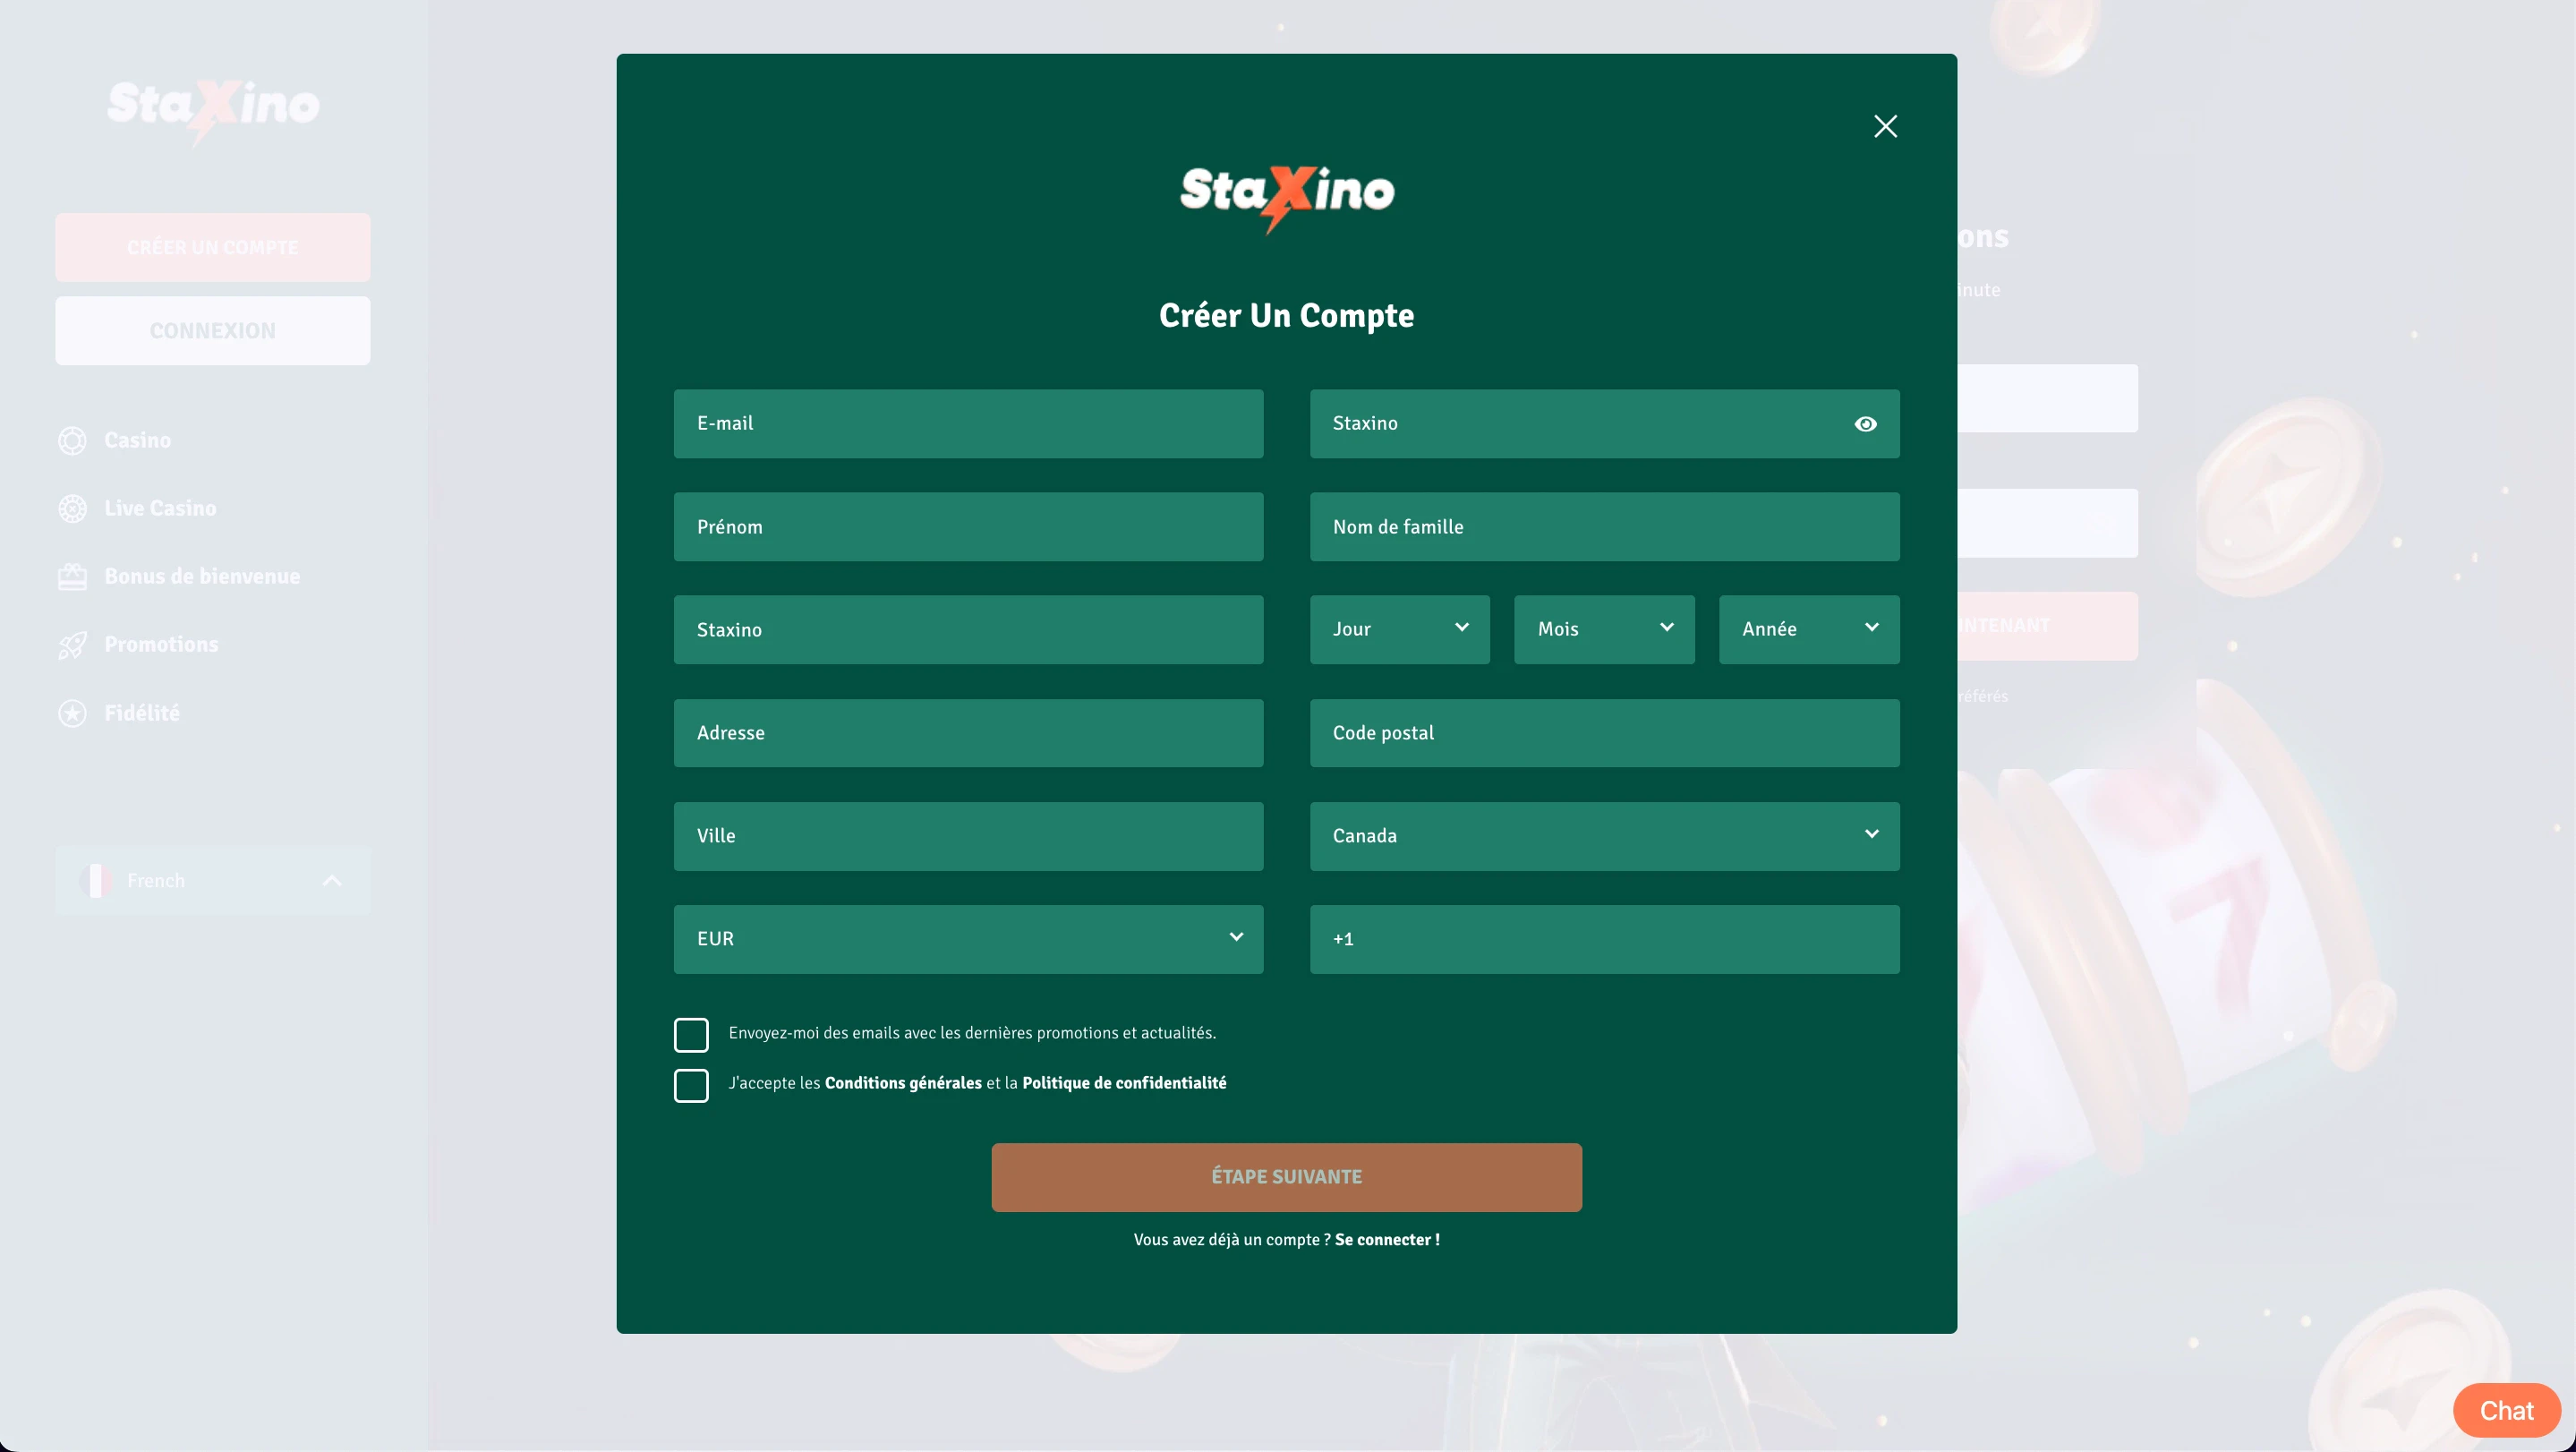Screen dimensions: 2576x1452
Task: Open the Mois dropdown
Action: click(x=1604, y=629)
